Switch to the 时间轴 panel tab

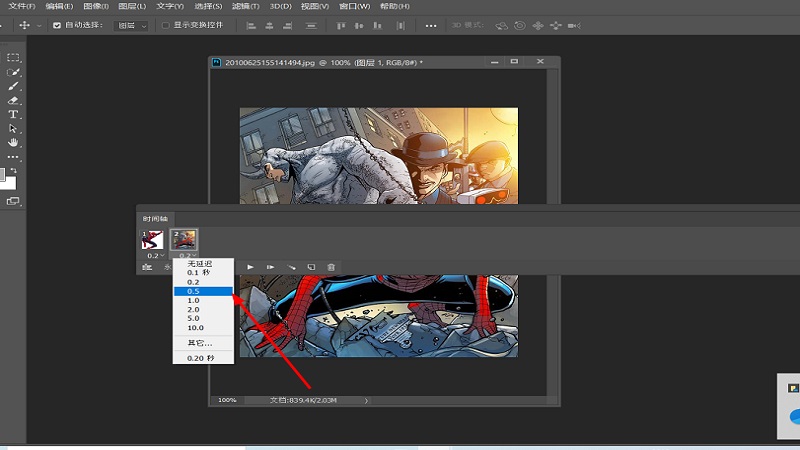point(155,218)
